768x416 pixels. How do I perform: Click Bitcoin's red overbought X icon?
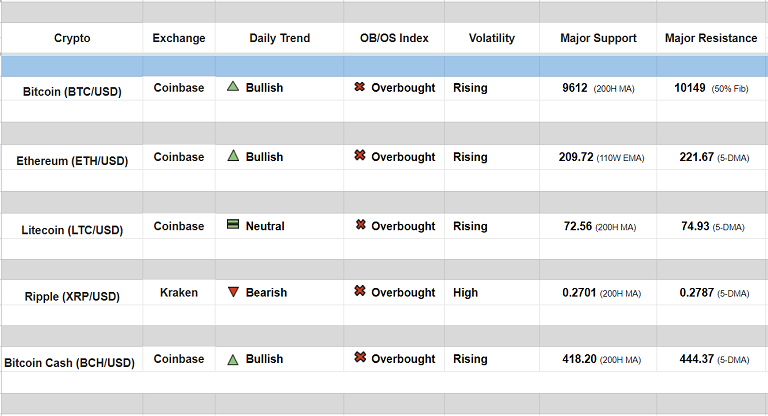tap(360, 87)
